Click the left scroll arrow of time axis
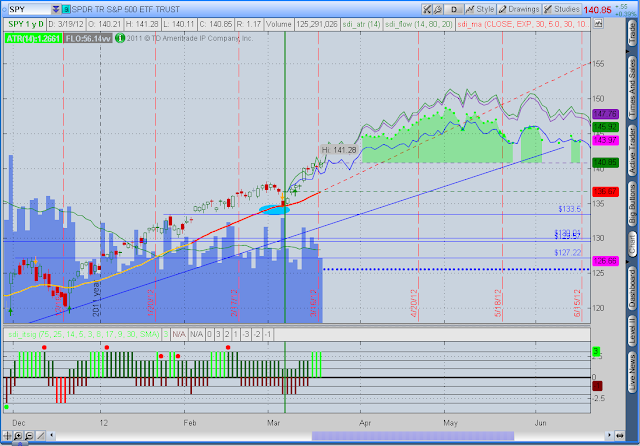 tap(51, 435)
